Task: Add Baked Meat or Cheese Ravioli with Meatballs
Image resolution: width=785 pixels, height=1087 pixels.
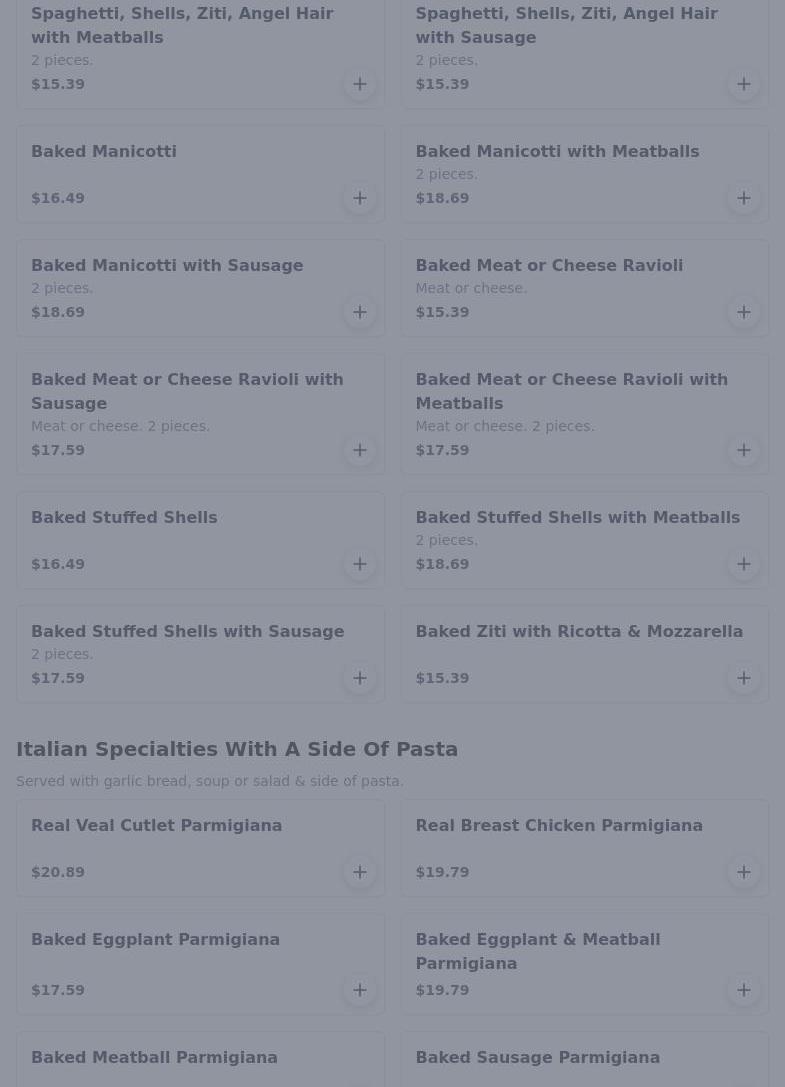Action: tap(743, 450)
